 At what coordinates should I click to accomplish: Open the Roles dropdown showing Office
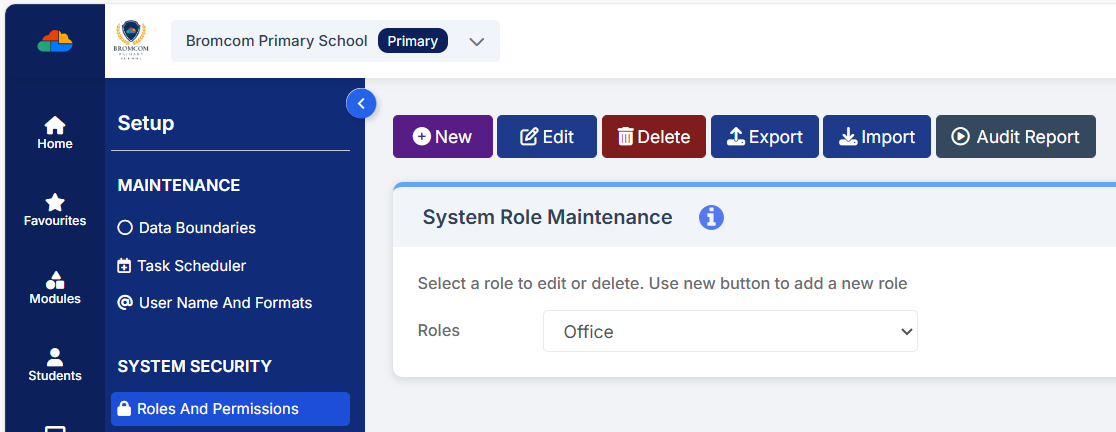click(x=730, y=332)
